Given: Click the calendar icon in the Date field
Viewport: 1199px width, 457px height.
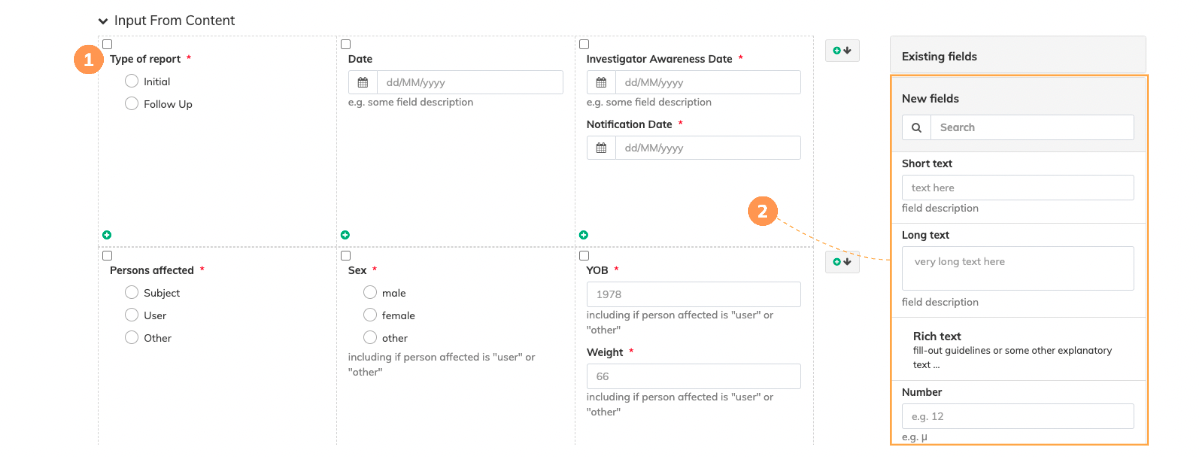Looking at the screenshot, I should pyautogui.click(x=362, y=82).
